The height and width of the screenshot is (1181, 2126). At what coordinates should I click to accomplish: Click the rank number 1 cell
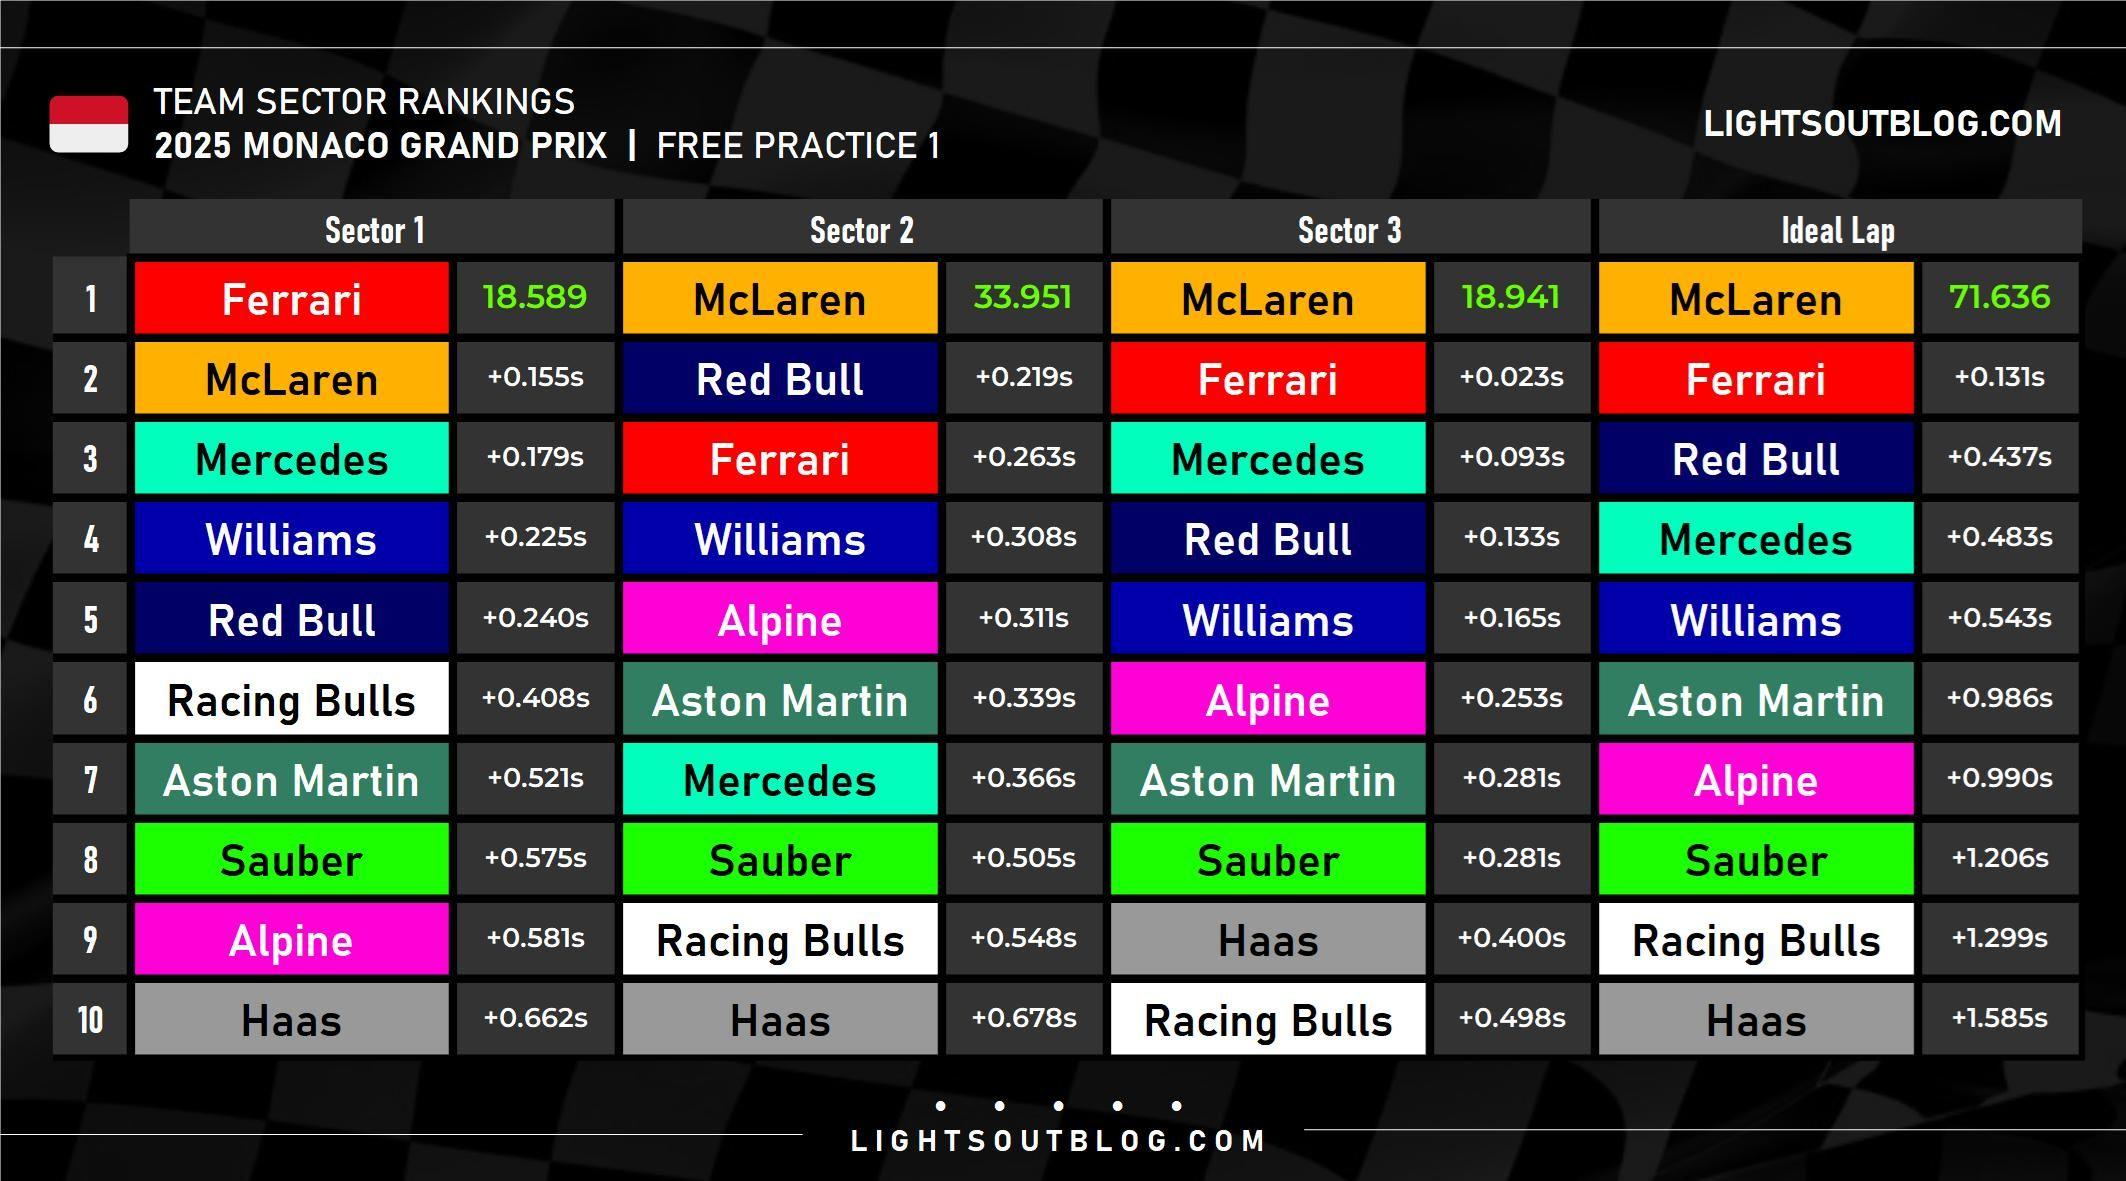tap(90, 298)
